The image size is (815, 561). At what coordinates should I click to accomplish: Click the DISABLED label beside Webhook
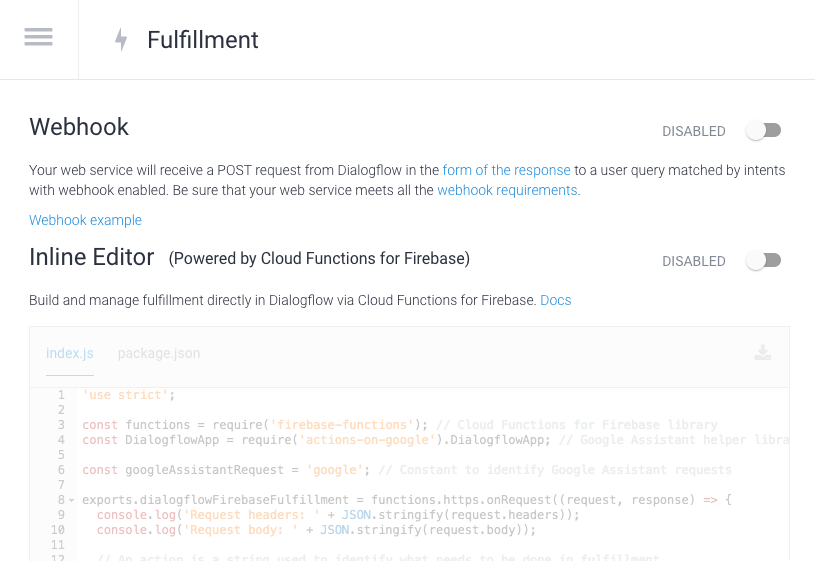pyautogui.click(x=693, y=131)
